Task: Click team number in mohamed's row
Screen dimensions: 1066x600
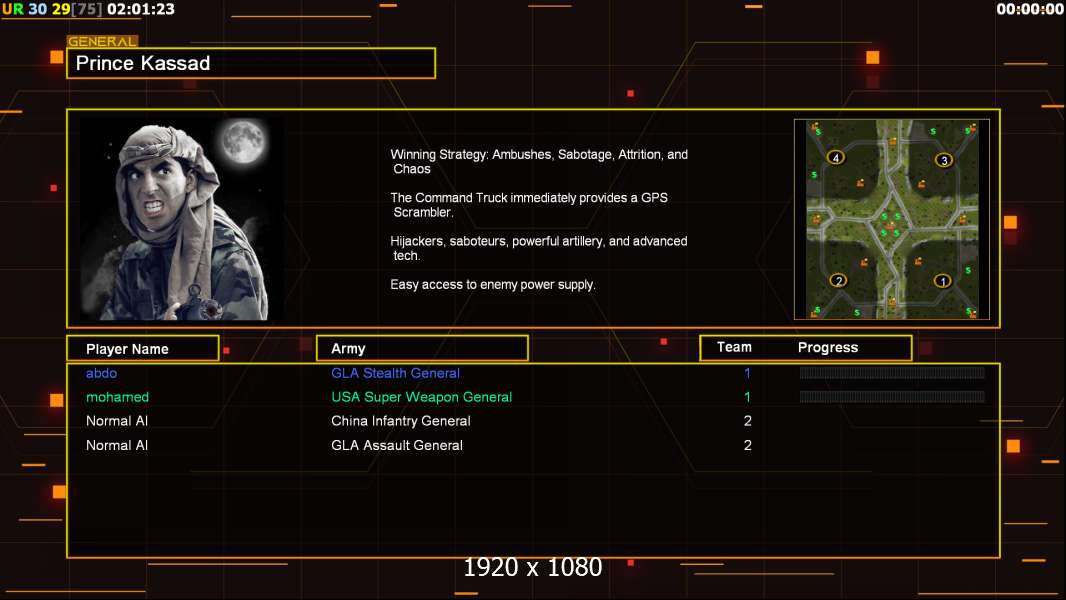Action: coord(747,397)
